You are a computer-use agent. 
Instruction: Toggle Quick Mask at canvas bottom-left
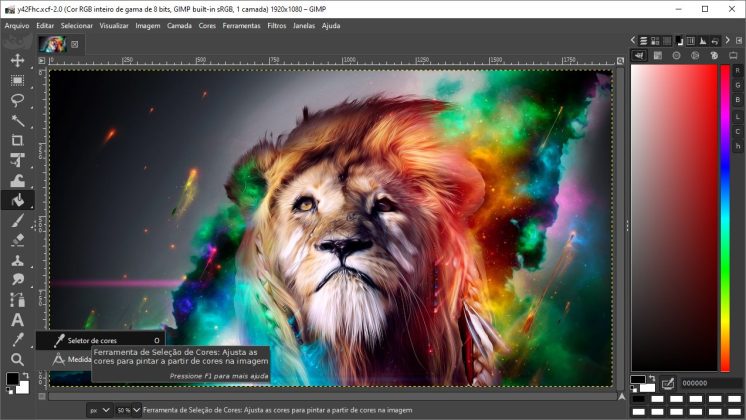pyautogui.click(x=42, y=396)
